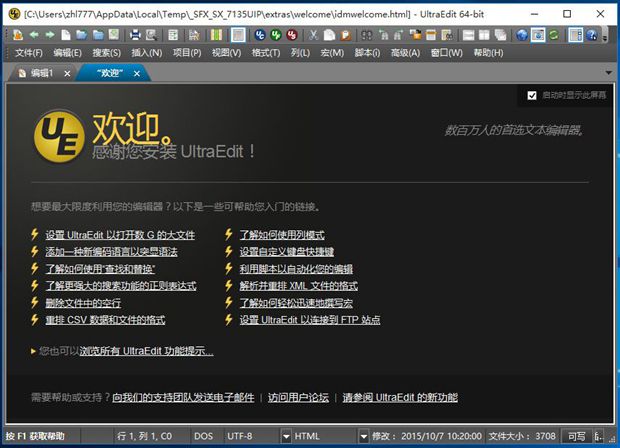
Task: Click the printer icon in the toolbar
Action: [135, 35]
